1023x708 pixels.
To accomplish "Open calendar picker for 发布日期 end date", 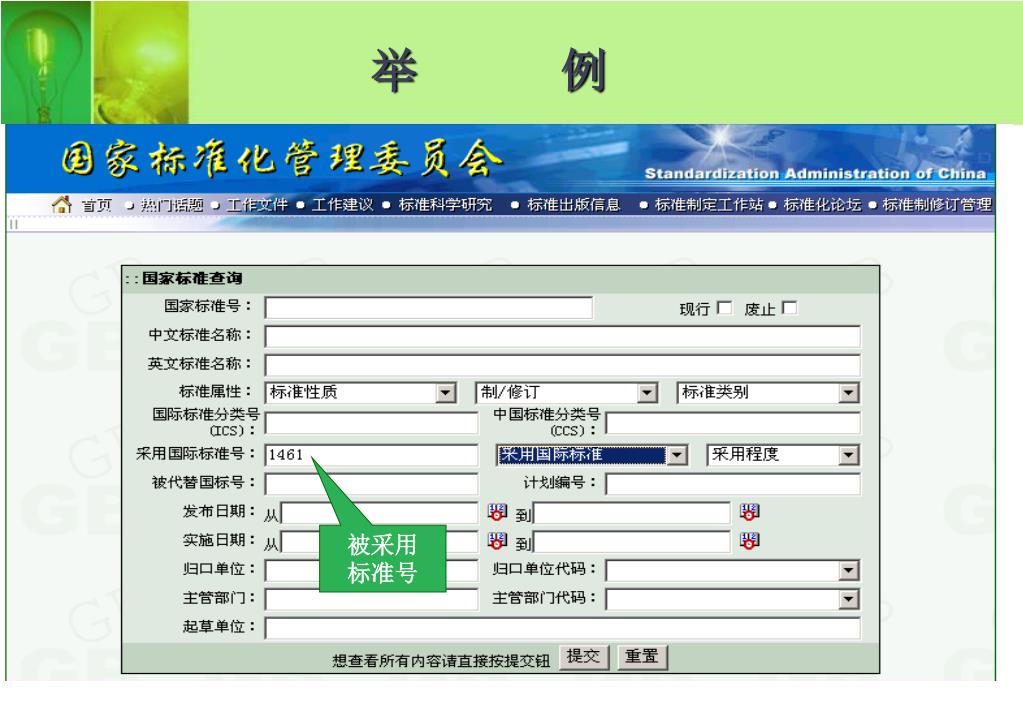I will (x=749, y=512).
